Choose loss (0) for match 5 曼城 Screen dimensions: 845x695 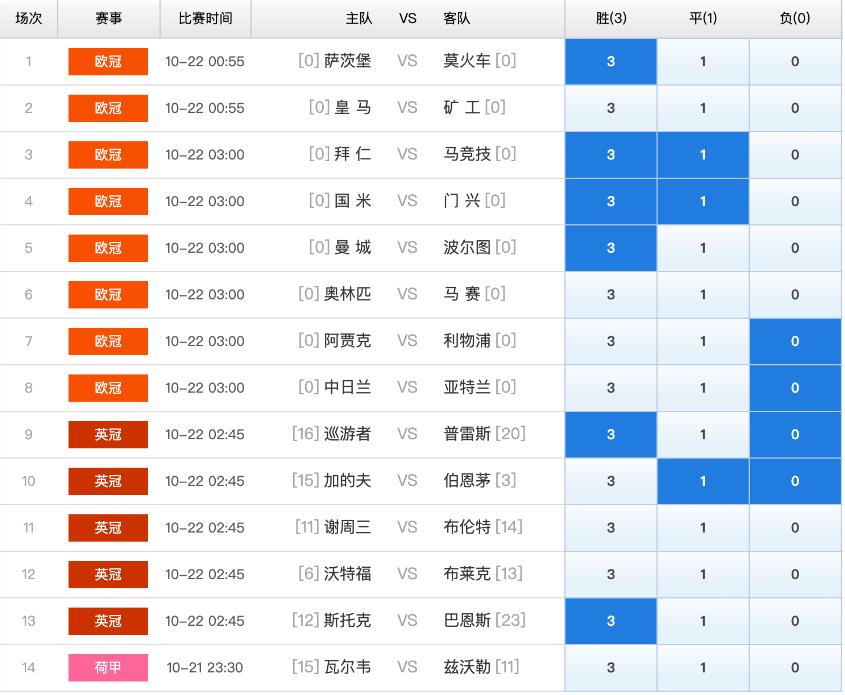(795, 248)
